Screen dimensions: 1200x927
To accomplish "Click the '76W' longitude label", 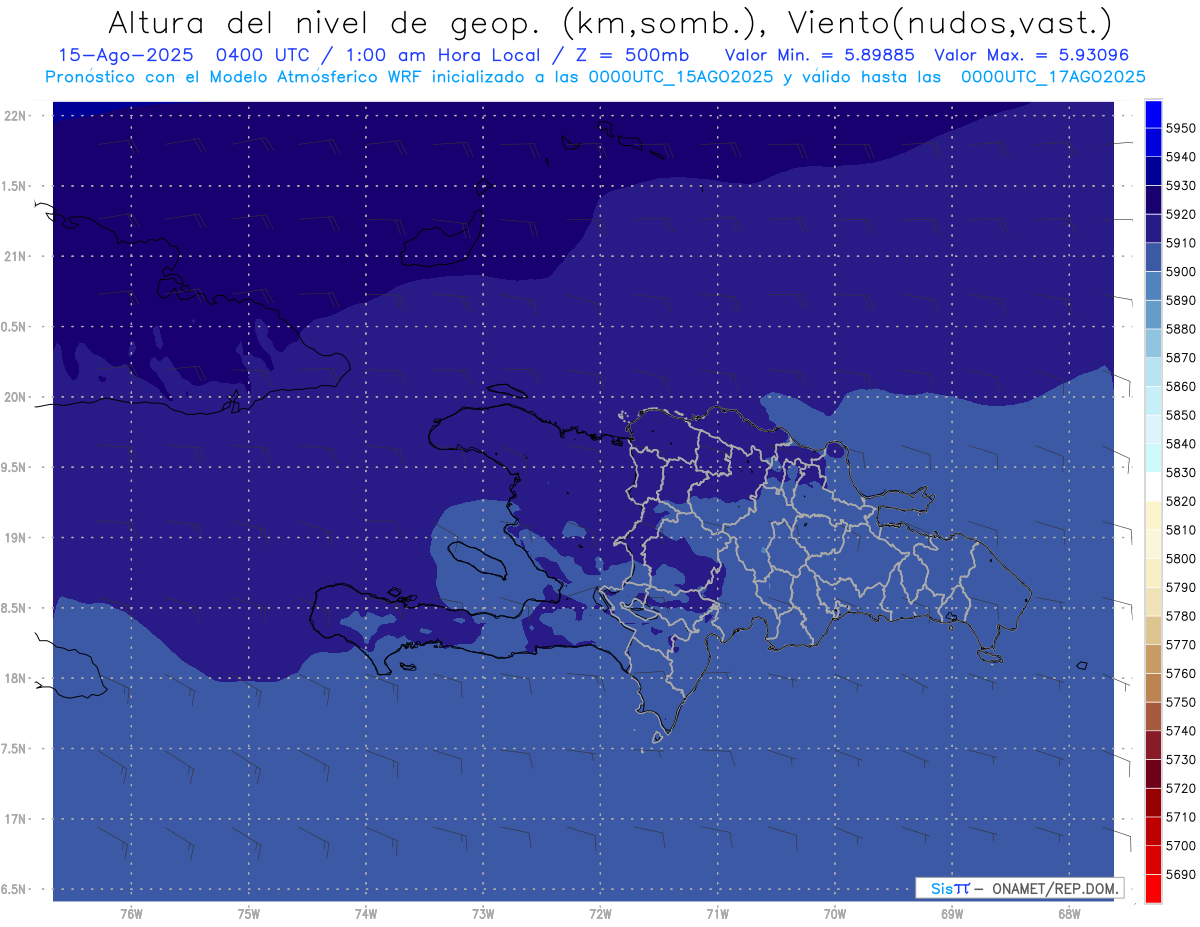I will pyautogui.click(x=131, y=914).
